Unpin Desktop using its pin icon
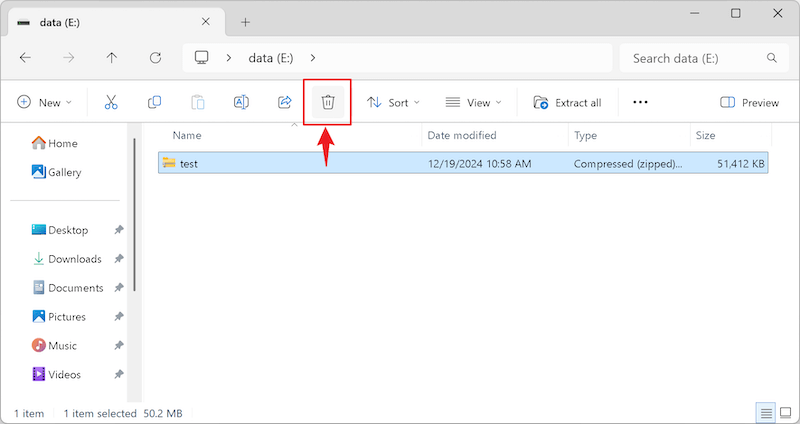The image size is (800, 424). [119, 230]
